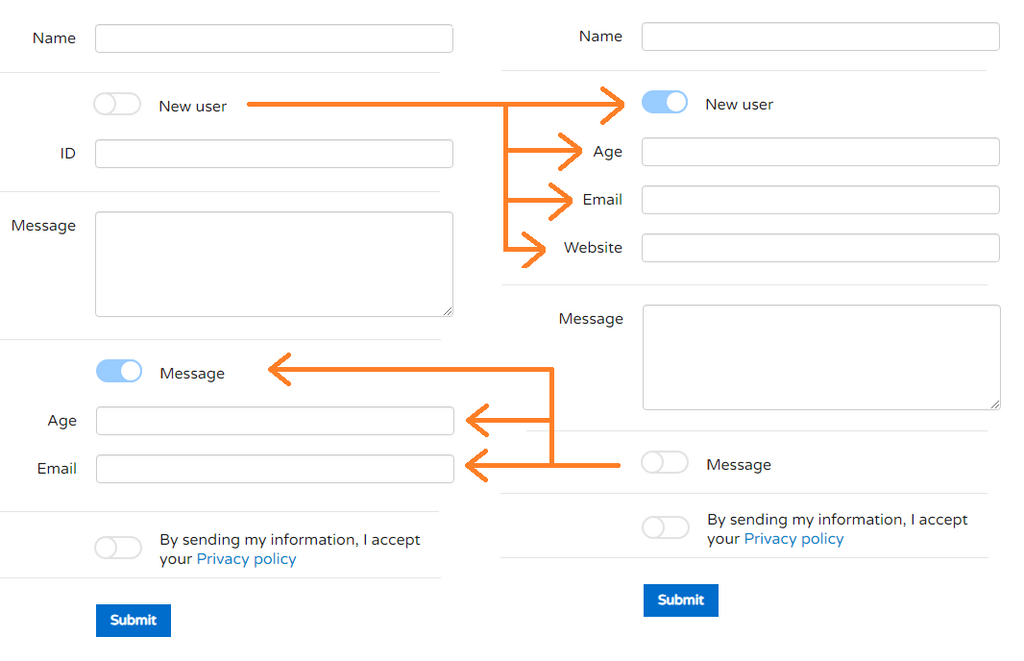Accept the privacy policy toggle on the left form
The image size is (1024, 661).
[118, 547]
